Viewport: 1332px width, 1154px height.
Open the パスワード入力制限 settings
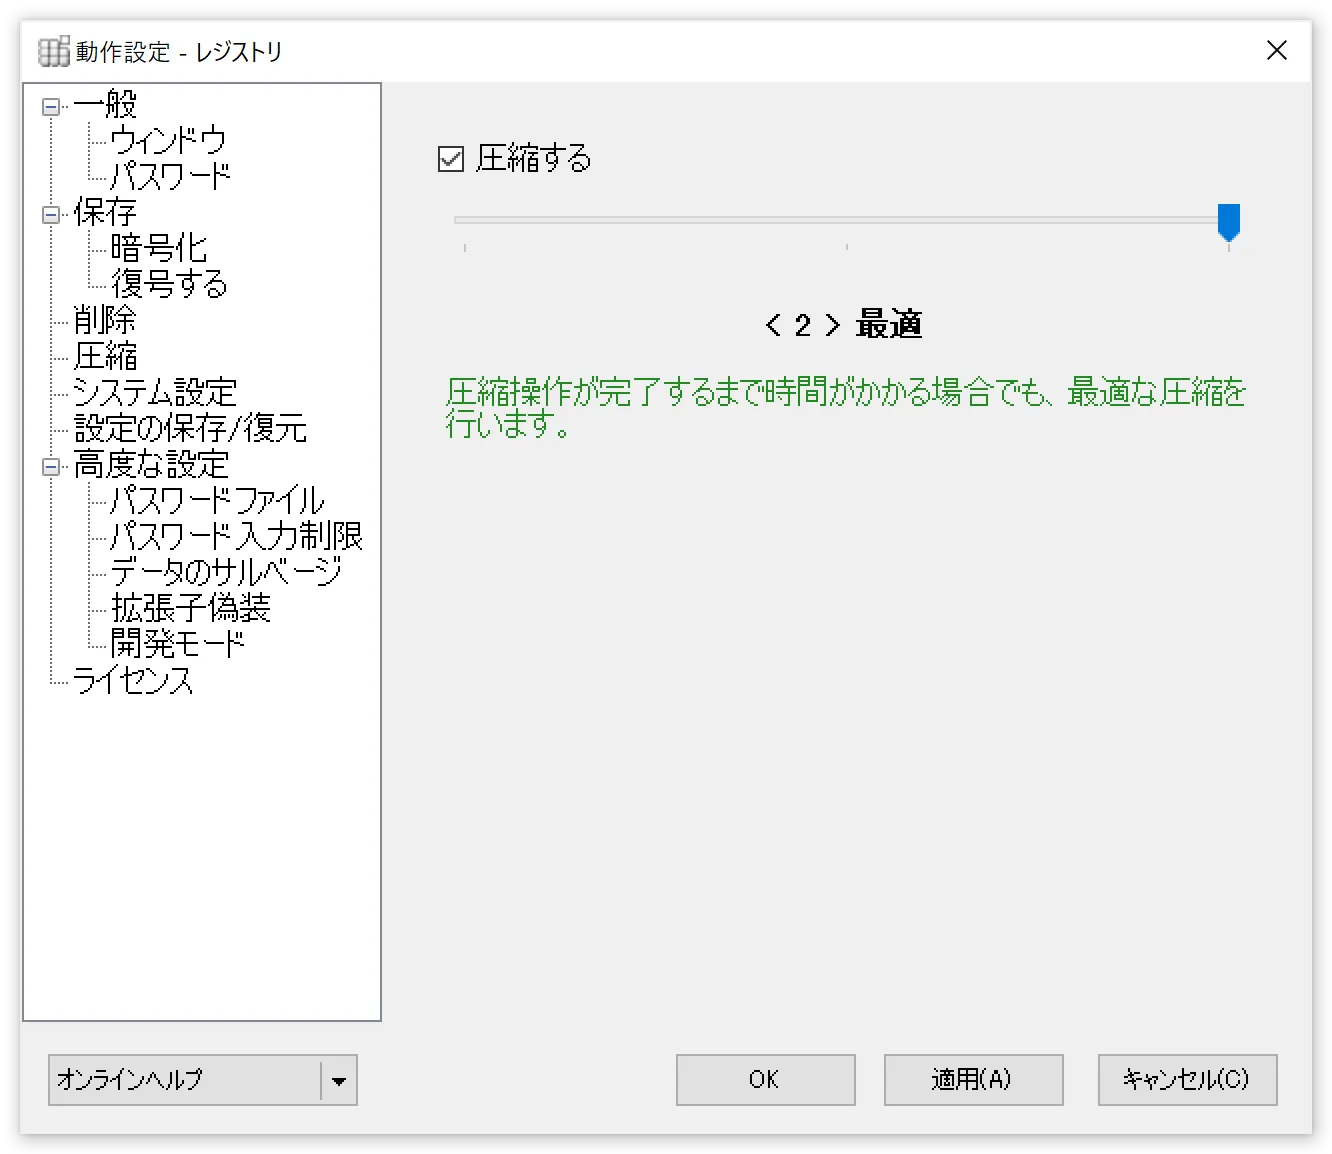click(x=238, y=536)
